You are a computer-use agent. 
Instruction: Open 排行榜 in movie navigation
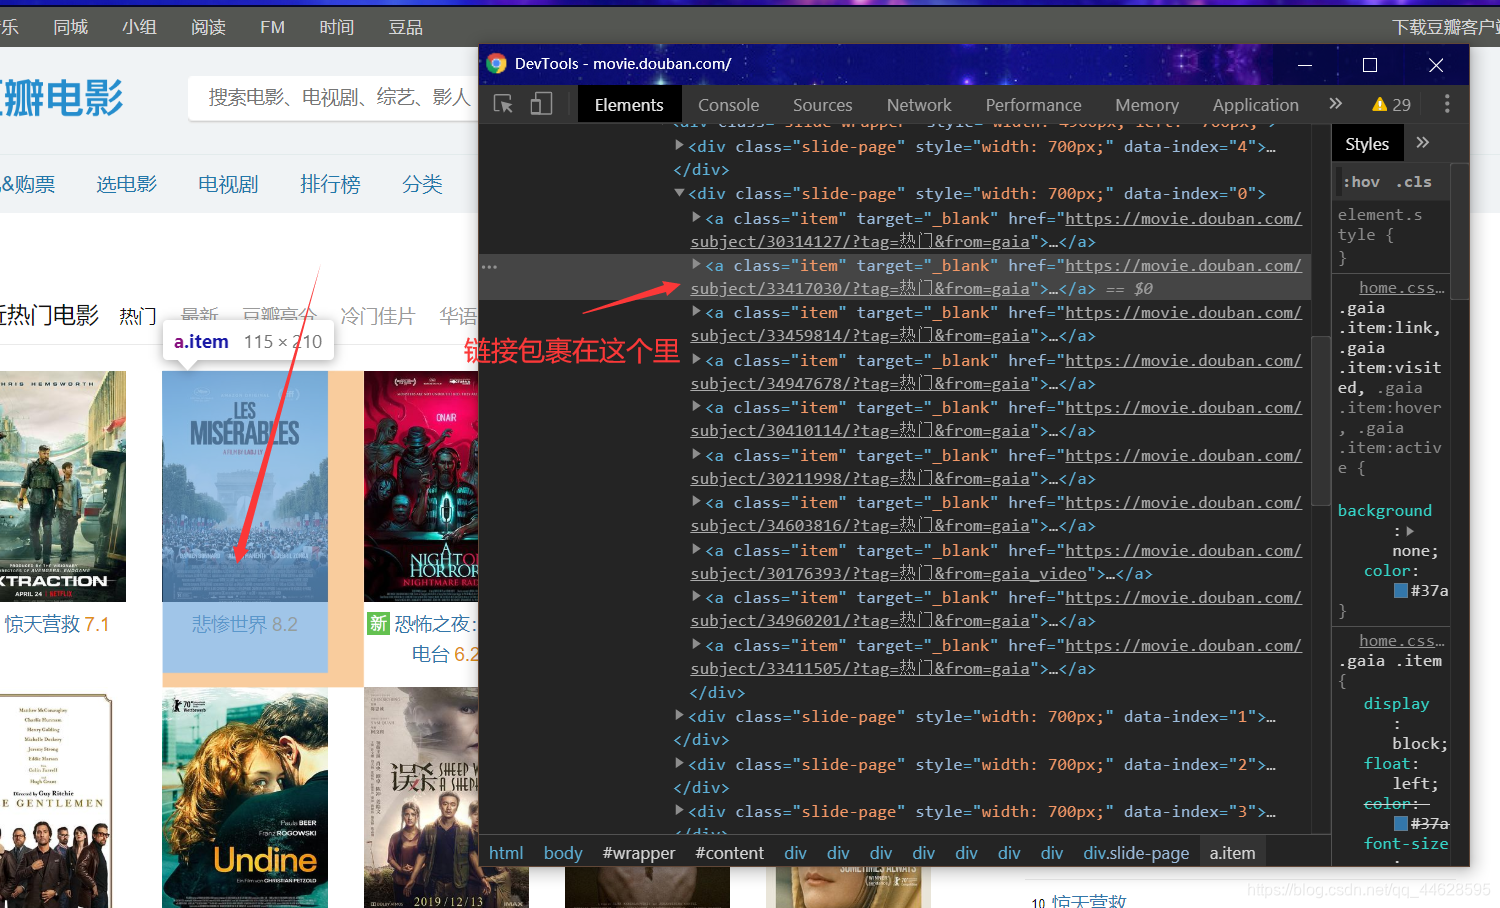click(330, 184)
